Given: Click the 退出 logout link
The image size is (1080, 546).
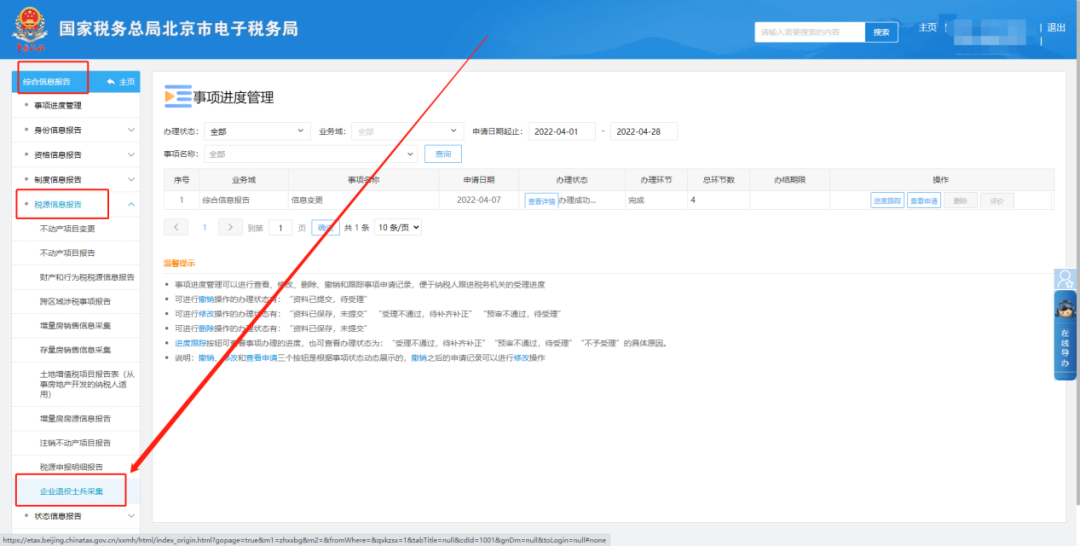Looking at the screenshot, I should [x=1057, y=28].
